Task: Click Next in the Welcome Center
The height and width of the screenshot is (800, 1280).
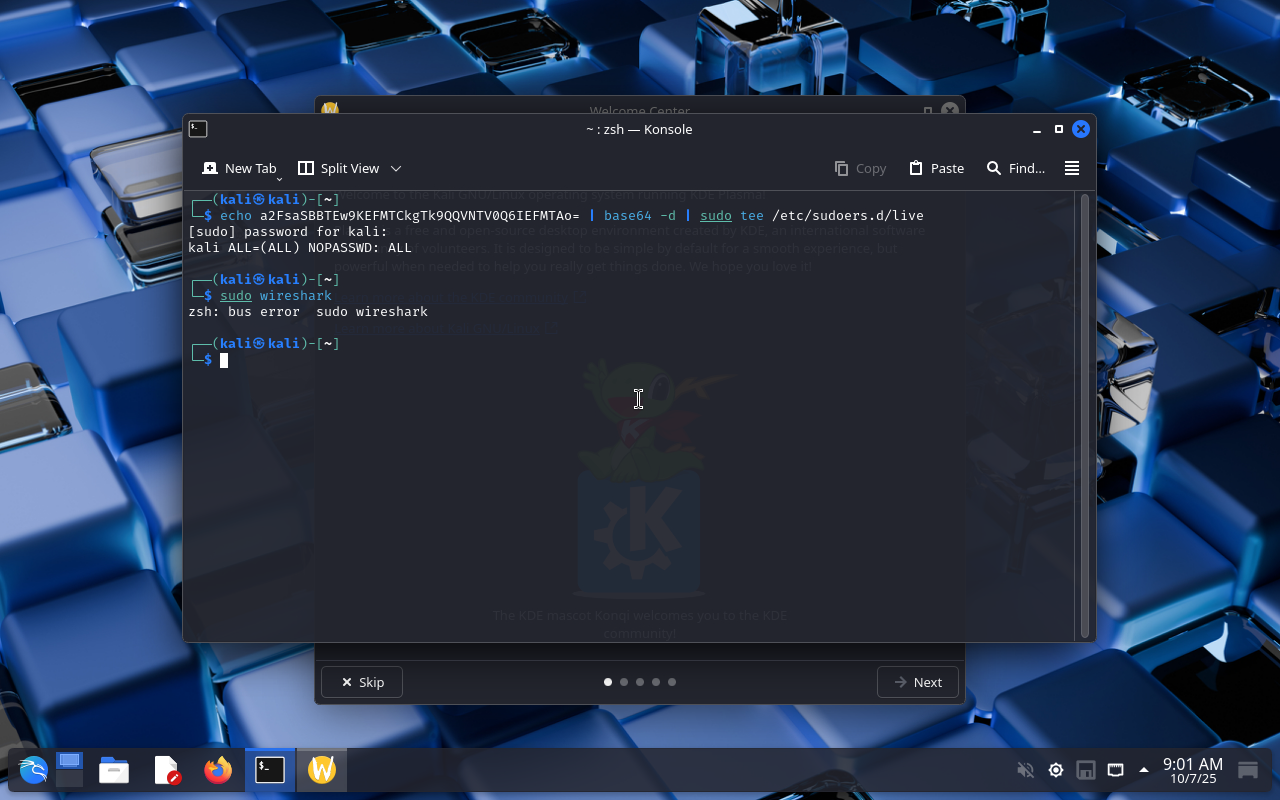Action: point(917,682)
